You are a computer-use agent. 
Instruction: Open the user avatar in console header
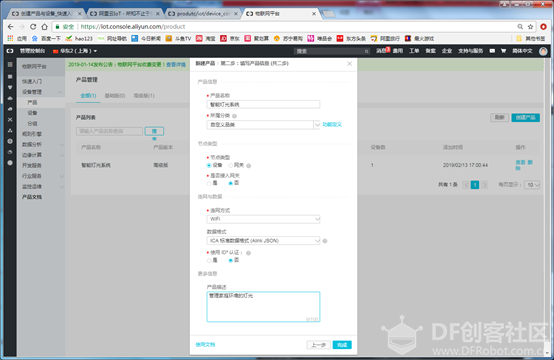point(543,51)
